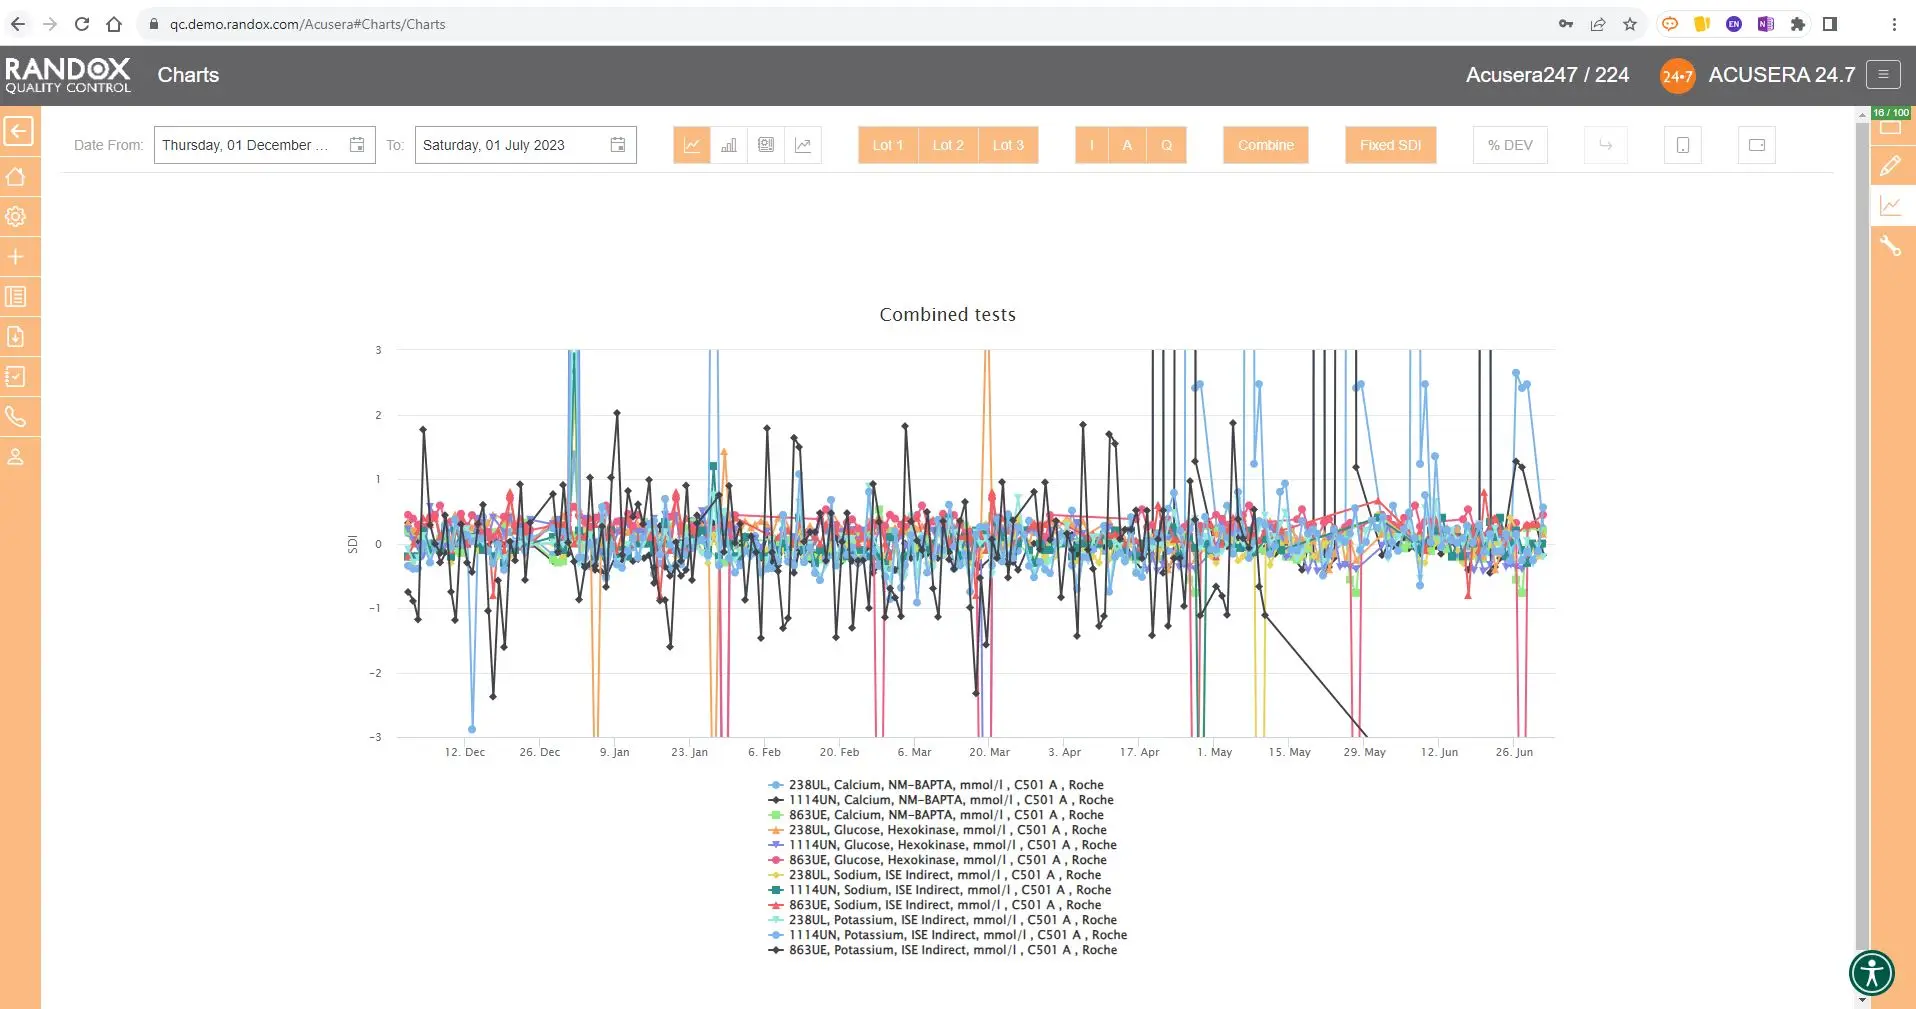
Task: Click the accessibility icon at bottom right
Action: click(1871, 972)
